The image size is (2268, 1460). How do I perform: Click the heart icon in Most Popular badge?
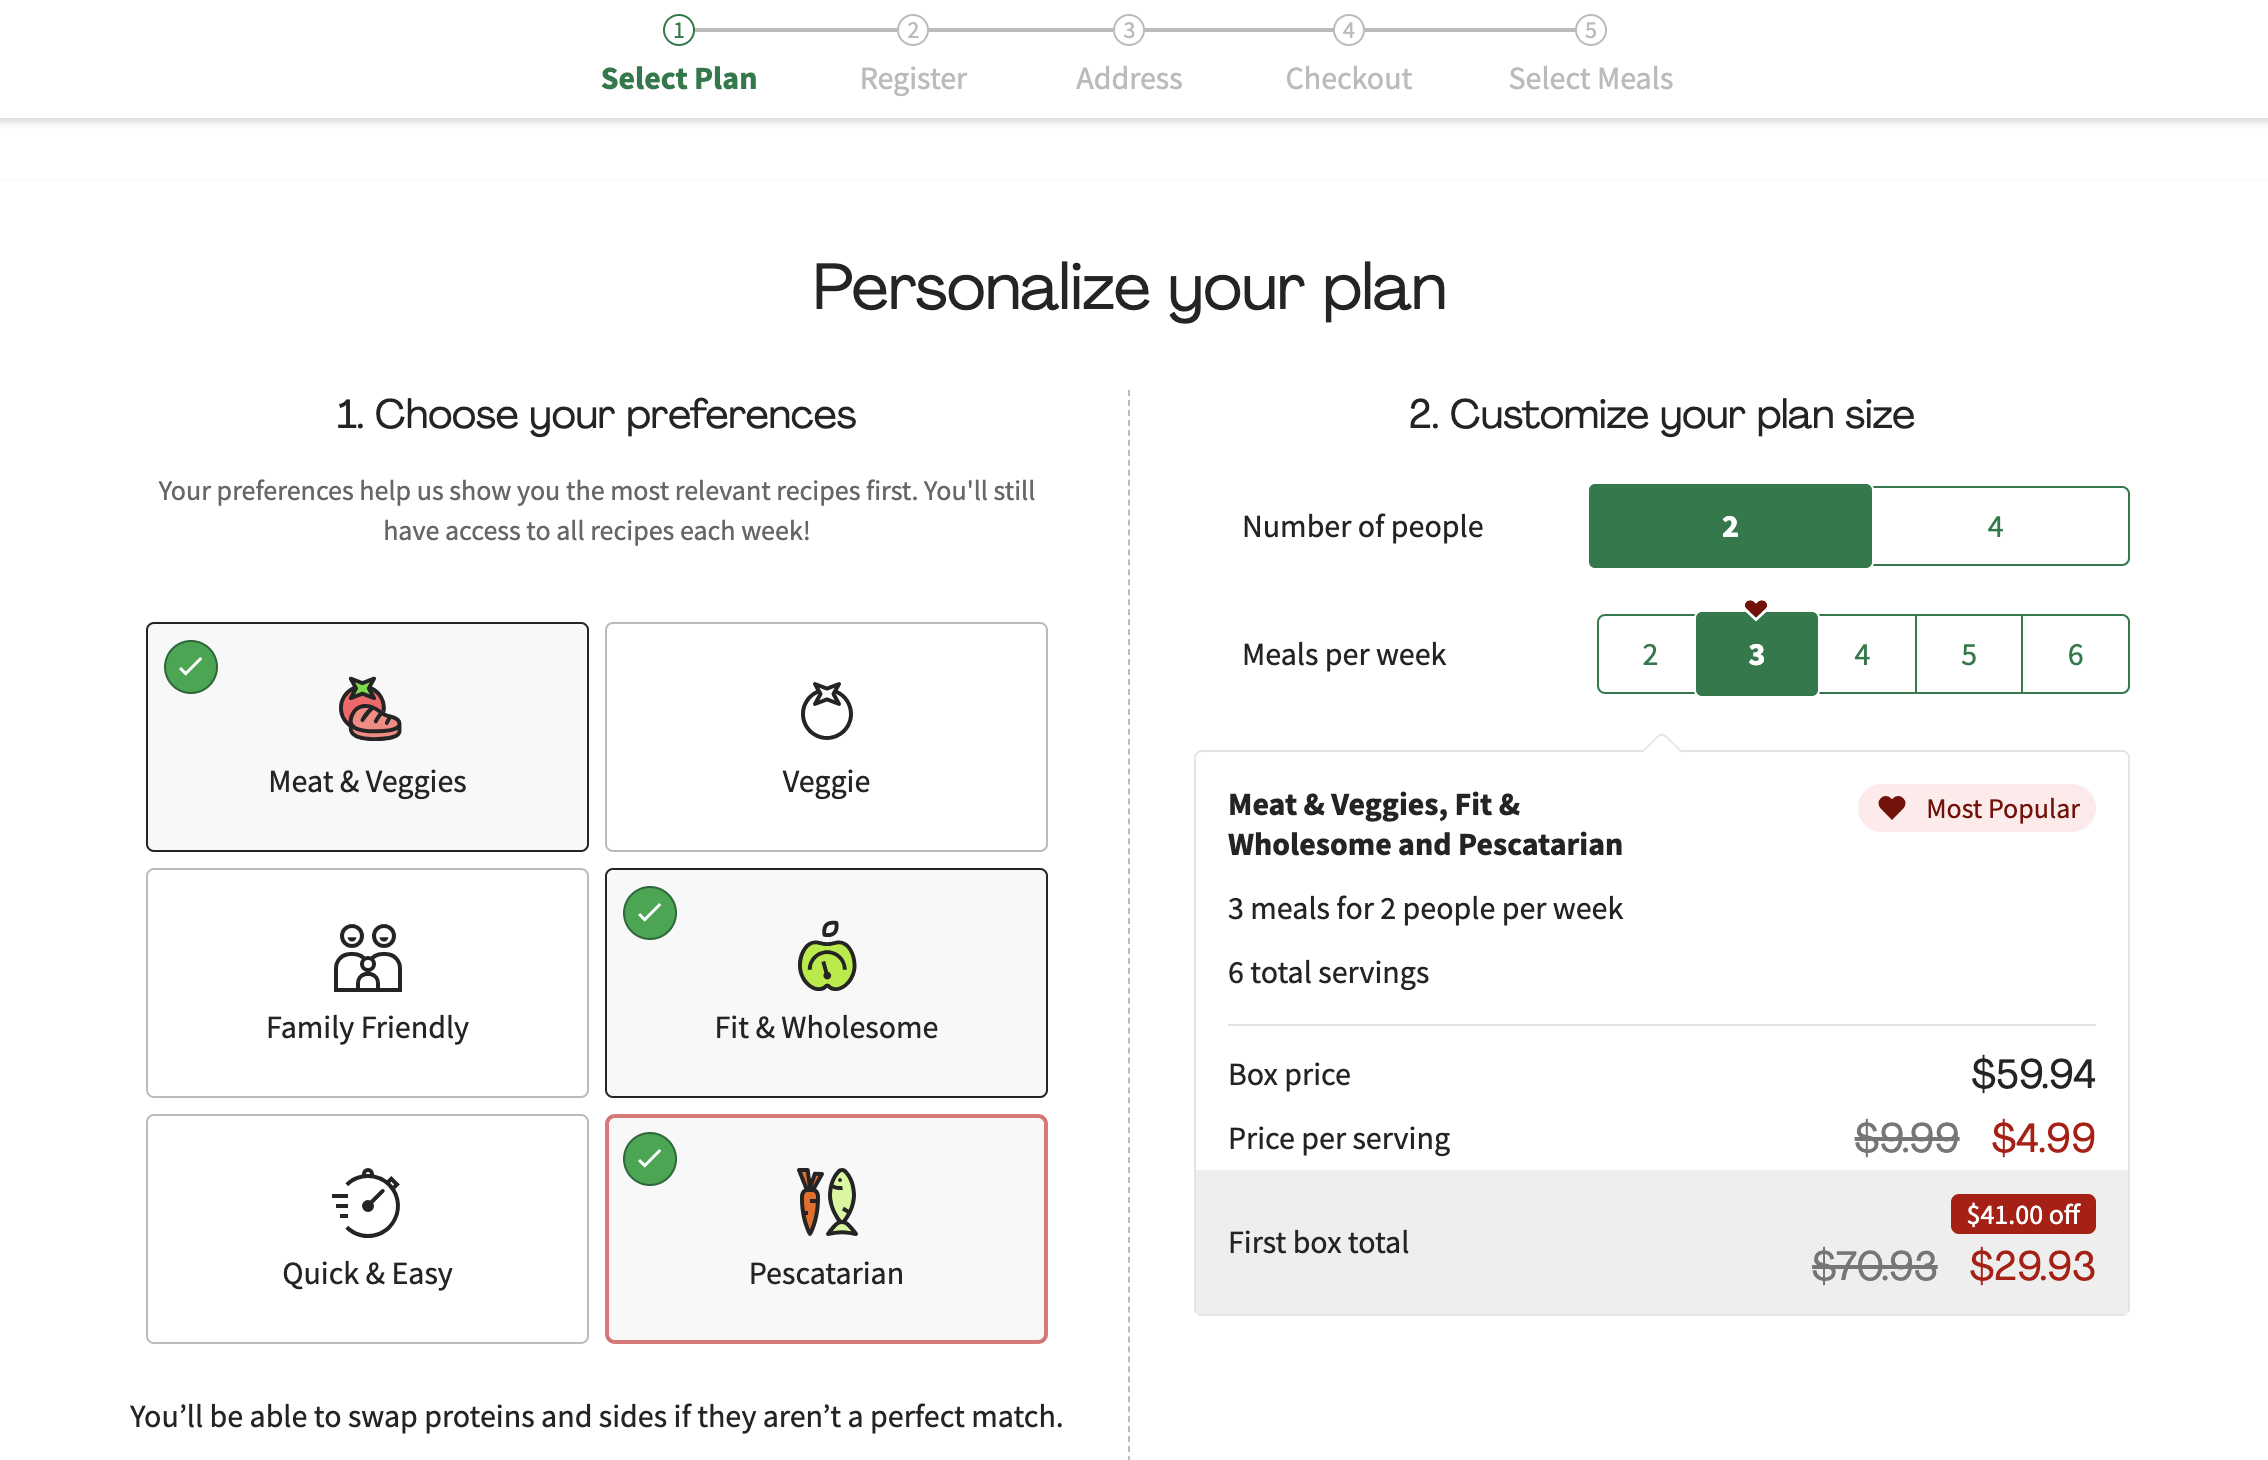point(1891,808)
